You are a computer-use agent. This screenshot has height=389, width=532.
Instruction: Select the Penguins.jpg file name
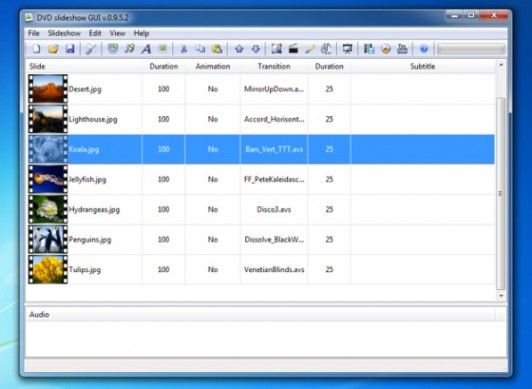pyautogui.click(x=90, y=239)
